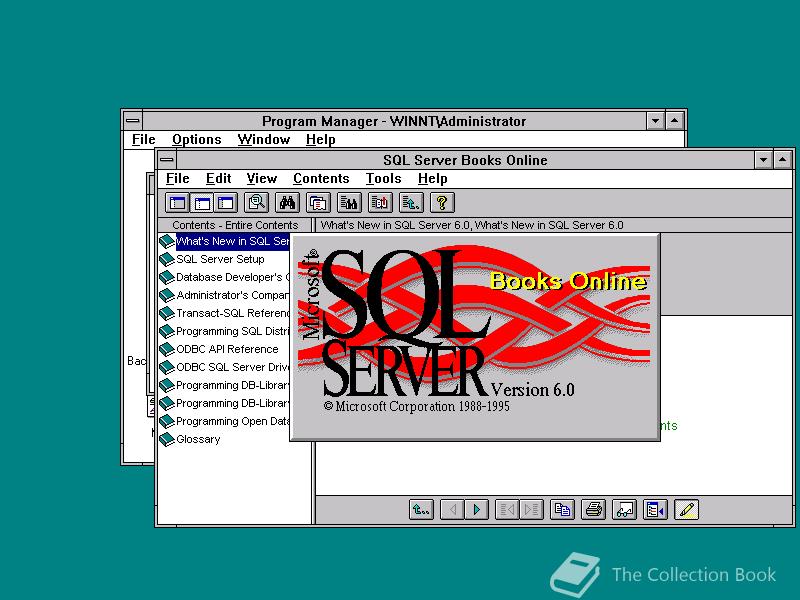Click the Contents - Entire Contents header

click(x=235, y=225)
